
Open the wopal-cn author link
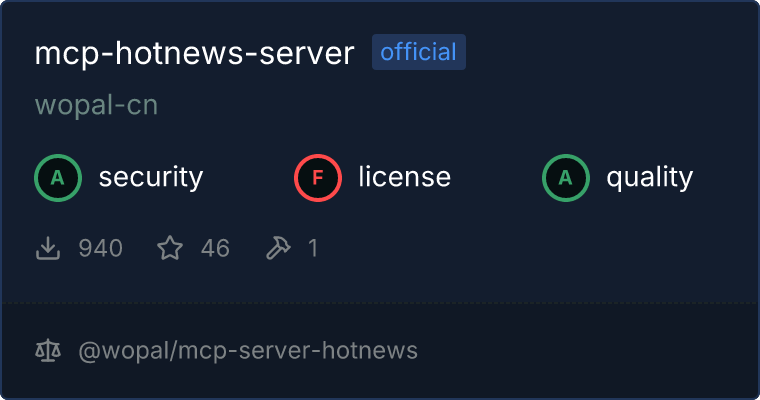tap(96, 105)
